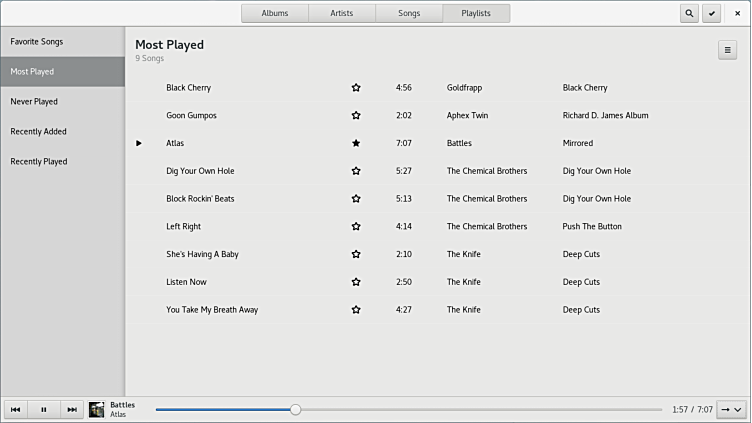Viewport: 752px width, 423px height.
Task: Click the checkmark selection mode button
Action: point(712,13)
